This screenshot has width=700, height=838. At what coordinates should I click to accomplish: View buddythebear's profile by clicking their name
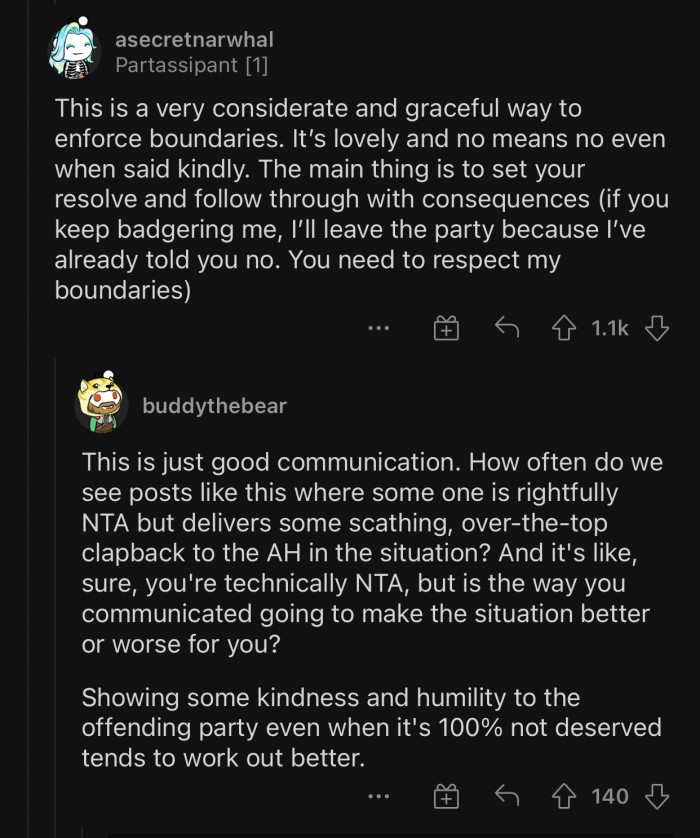coord(215,405)
